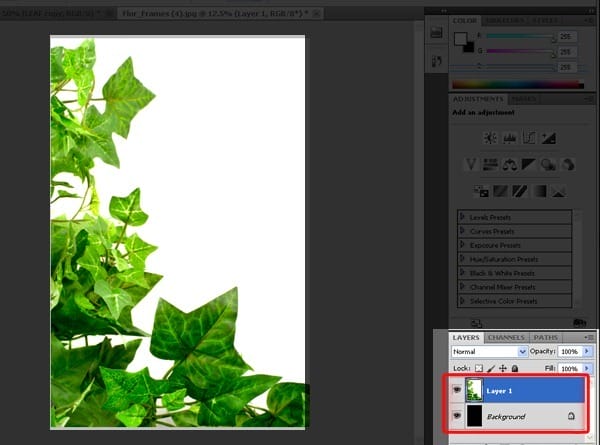Click the foreground color swatch
Image resolution: width=600 pixels, height=445 pixels.
coord(460,39)
